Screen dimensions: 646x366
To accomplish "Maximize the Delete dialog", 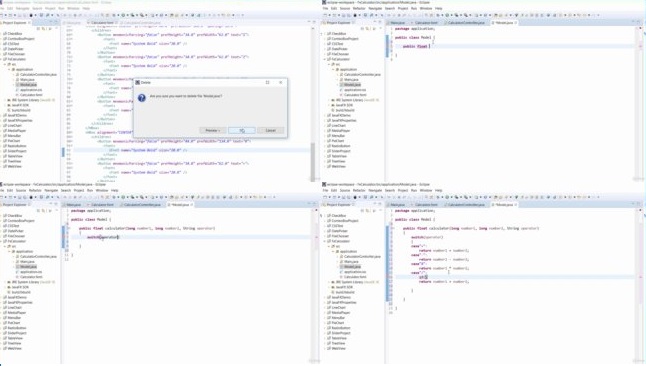I will (x=267, y=82).
